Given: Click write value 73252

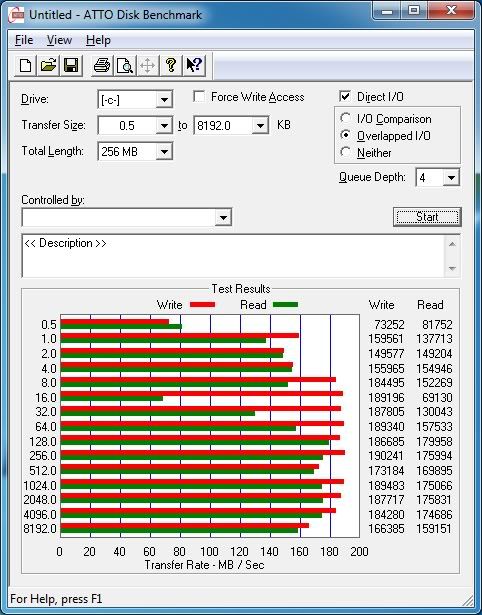Looking at the screenshot, I should tap(389, 325).
